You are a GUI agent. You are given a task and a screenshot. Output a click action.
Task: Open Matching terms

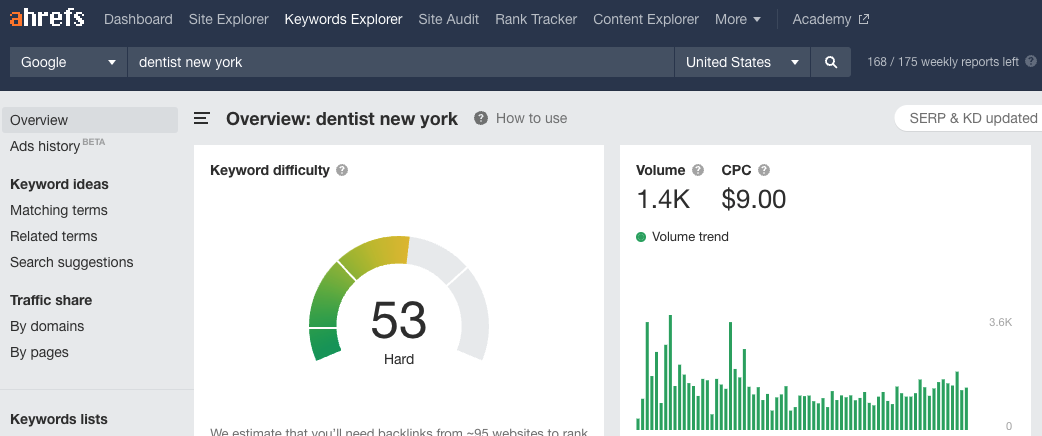pyautogui.click(x=58, y=210)
